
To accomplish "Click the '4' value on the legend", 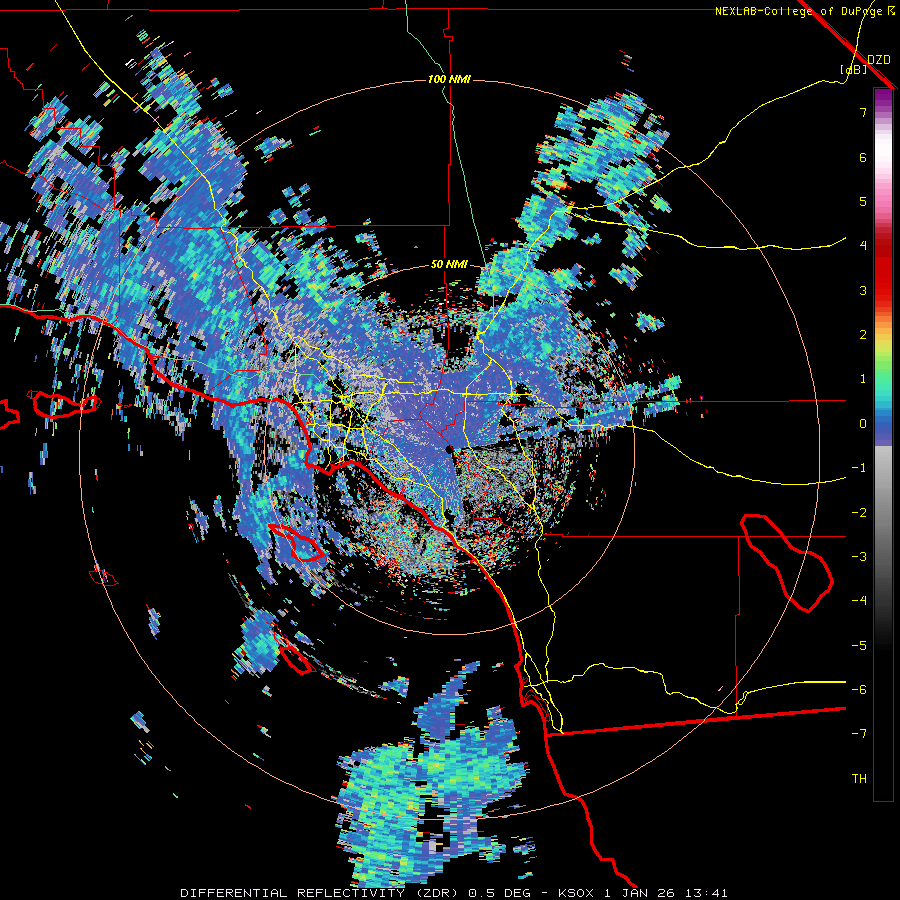I will coord(863,246).
